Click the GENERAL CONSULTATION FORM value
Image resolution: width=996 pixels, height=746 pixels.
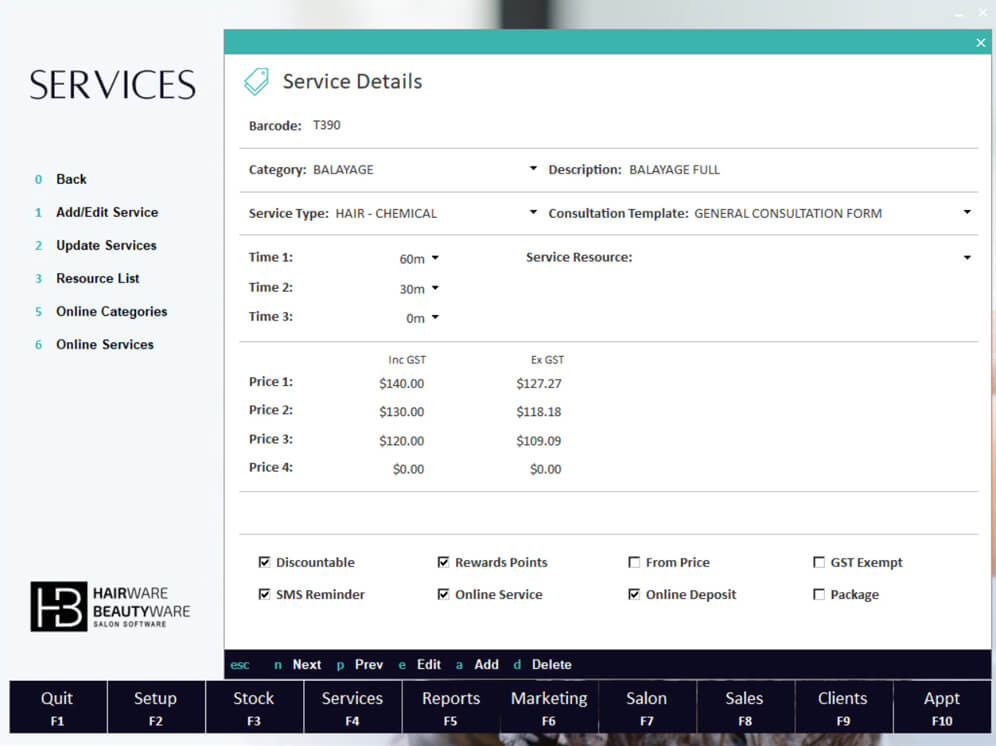tap(788, 214)
